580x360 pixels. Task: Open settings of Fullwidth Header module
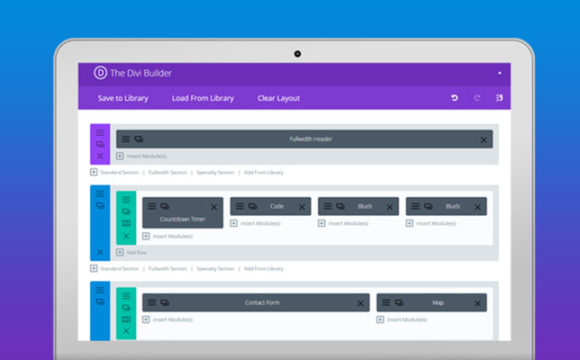pyautogui.click(x=126, y=139)
